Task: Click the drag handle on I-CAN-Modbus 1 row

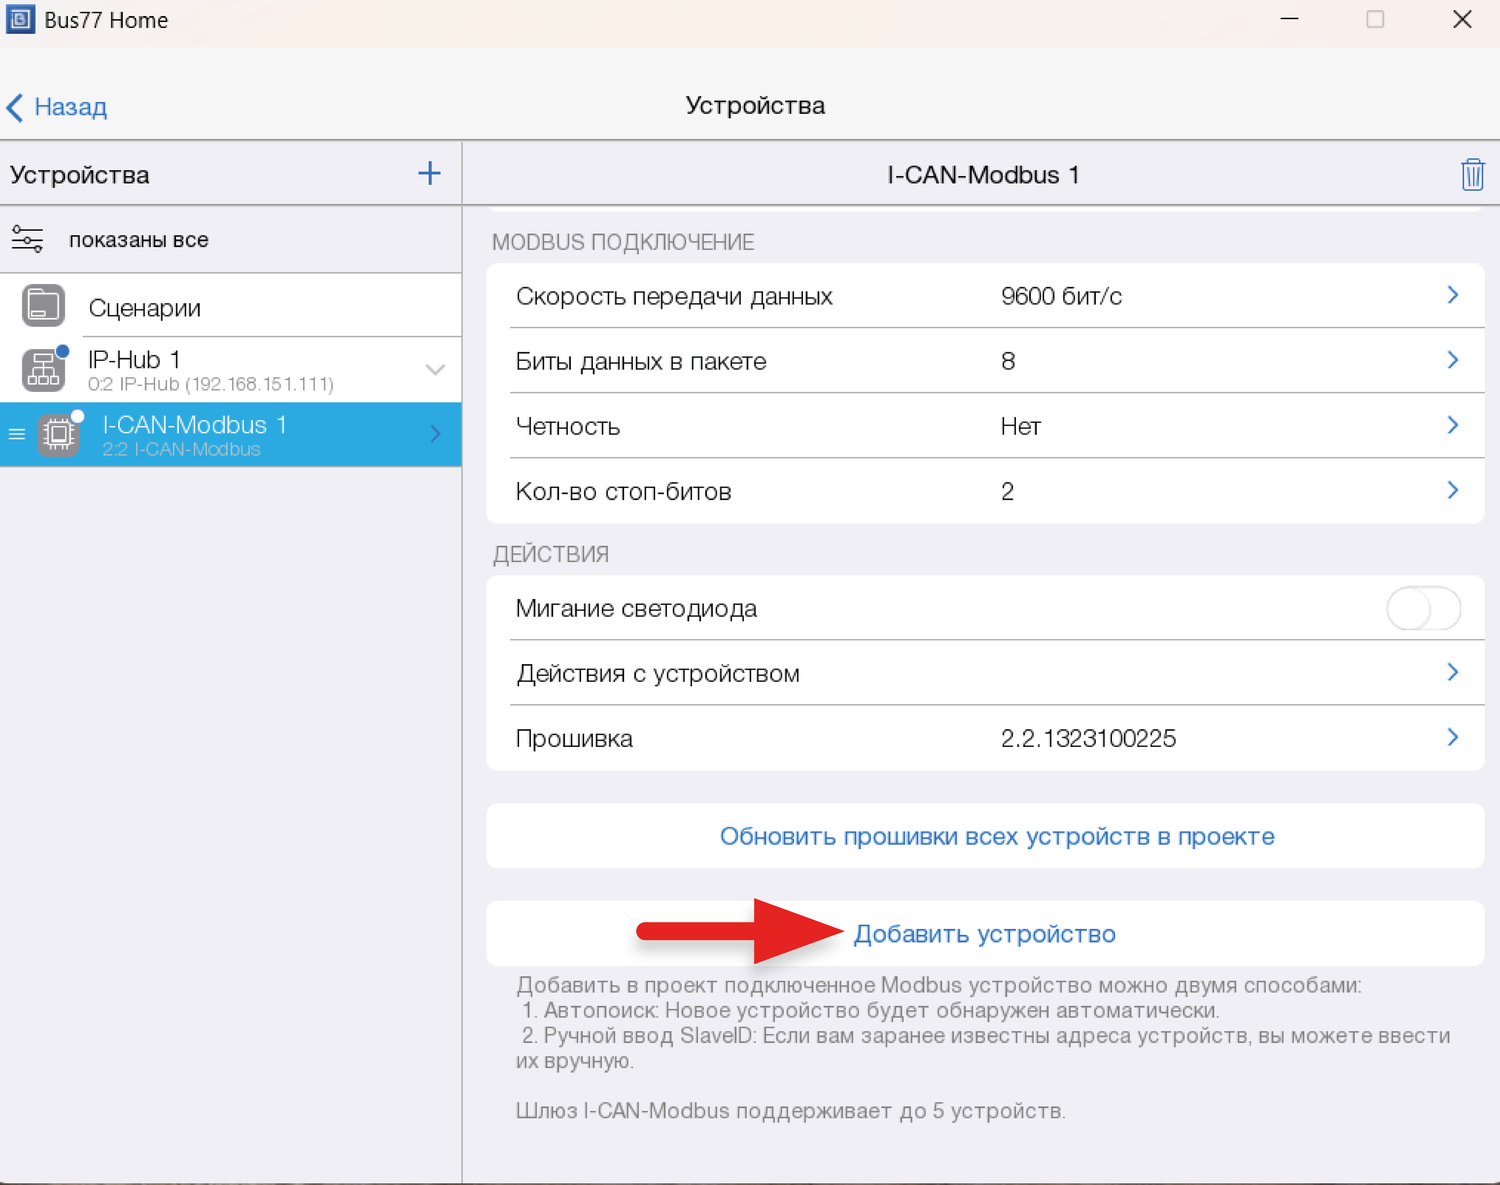Action: coord(17,434)
